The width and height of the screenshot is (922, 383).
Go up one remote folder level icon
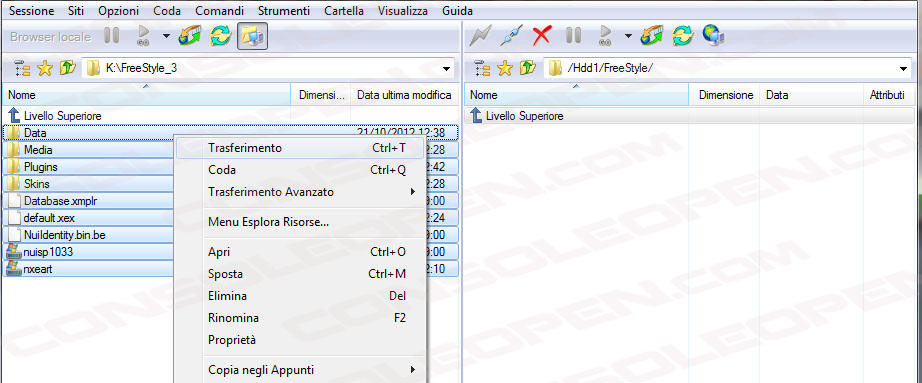[x=527, y=69]
